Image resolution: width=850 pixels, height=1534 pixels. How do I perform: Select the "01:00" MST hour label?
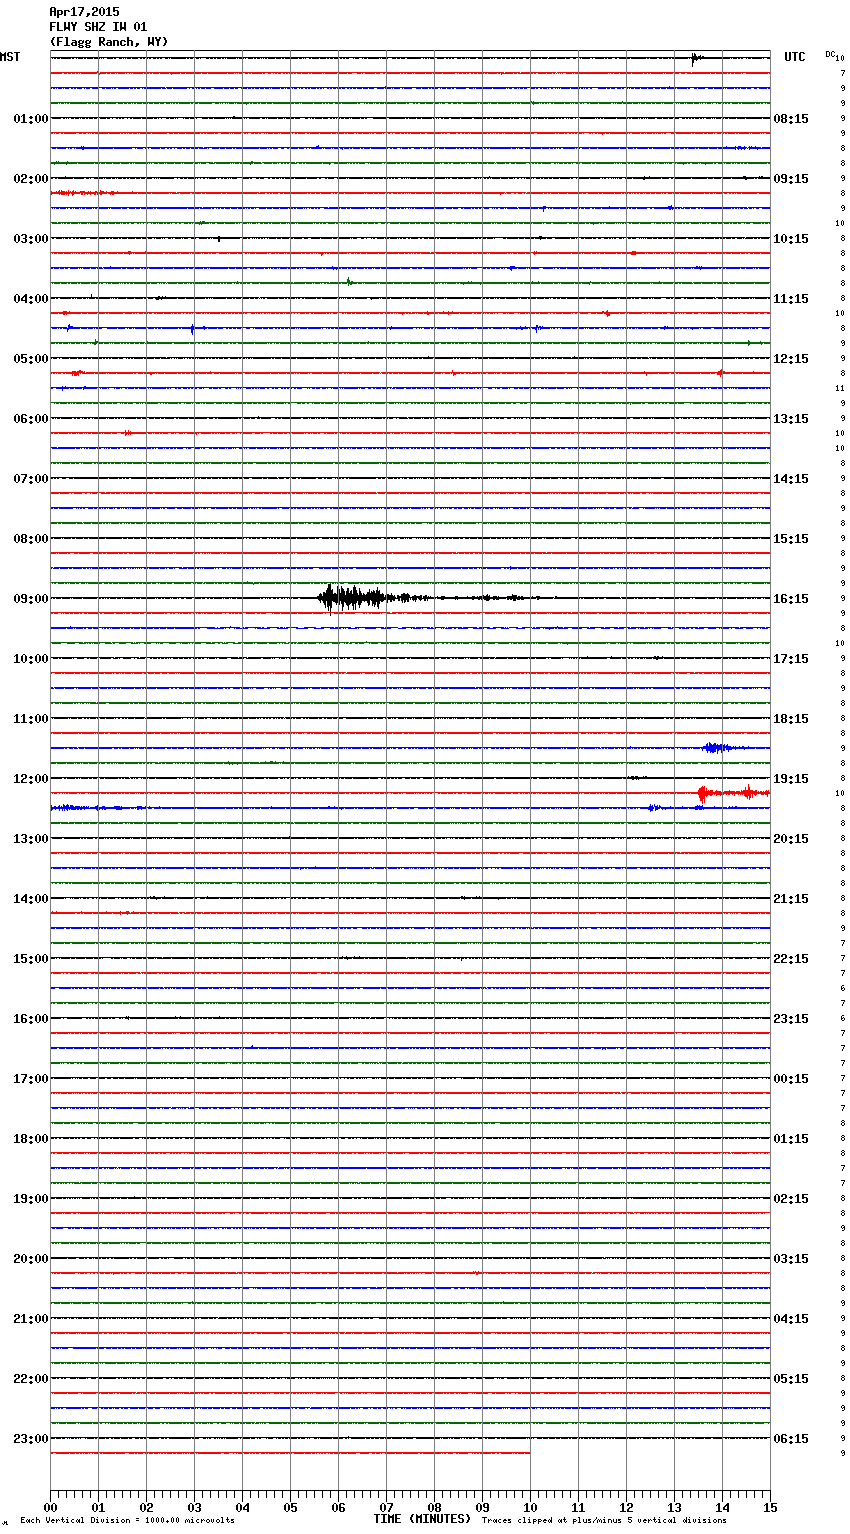31,119
